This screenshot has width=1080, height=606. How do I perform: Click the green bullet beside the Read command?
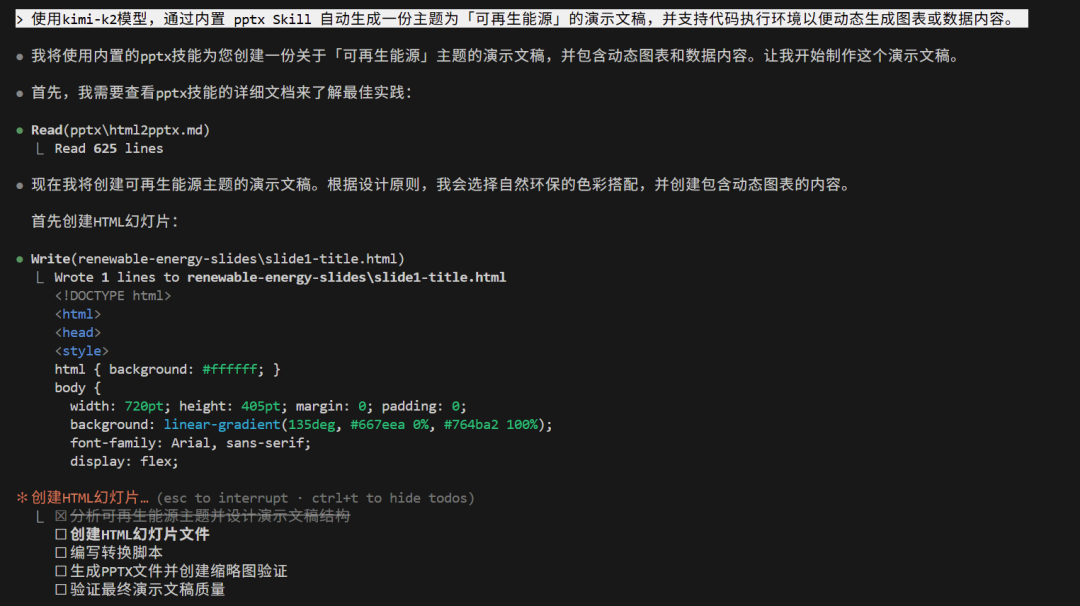(20, 130)
